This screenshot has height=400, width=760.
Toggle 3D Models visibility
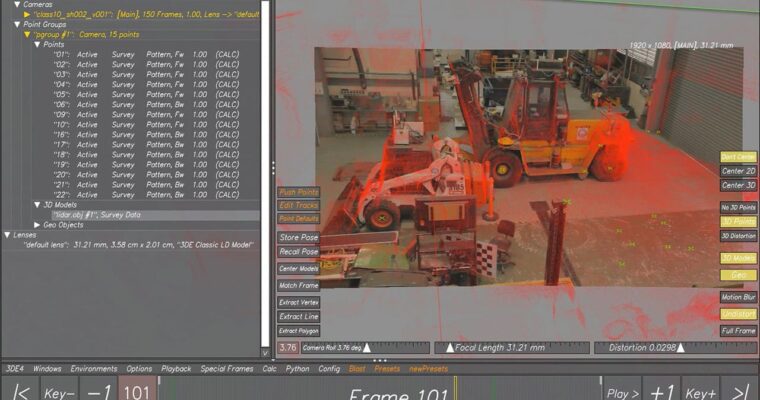[x=738, y=258]
